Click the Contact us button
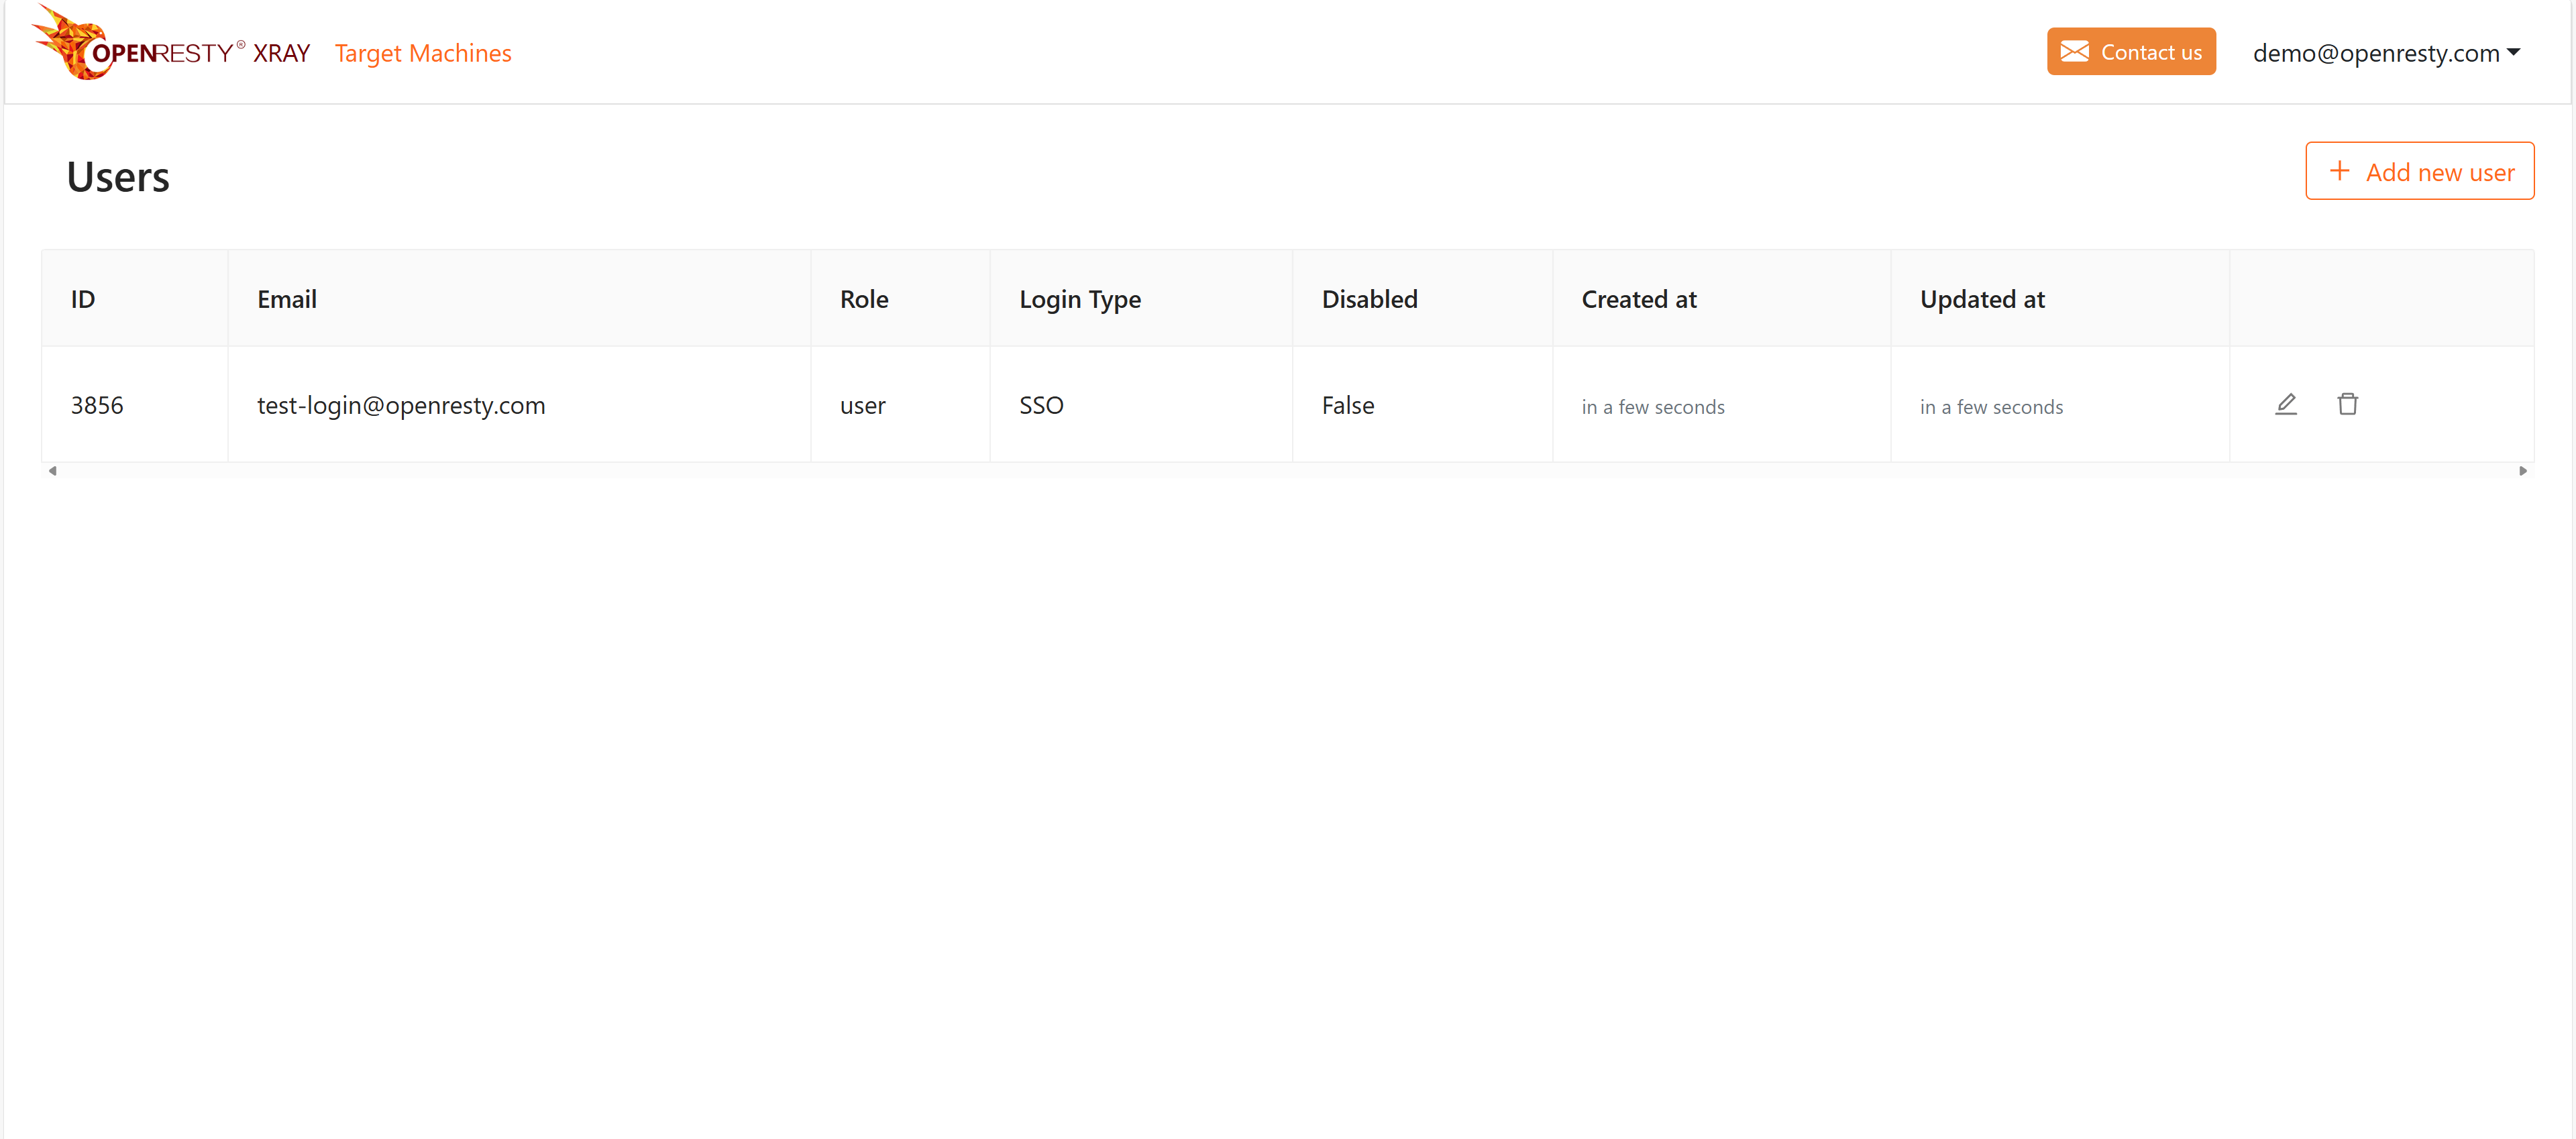The height and width of the screenshot is (1139, 2576). tap(2131, 52)
